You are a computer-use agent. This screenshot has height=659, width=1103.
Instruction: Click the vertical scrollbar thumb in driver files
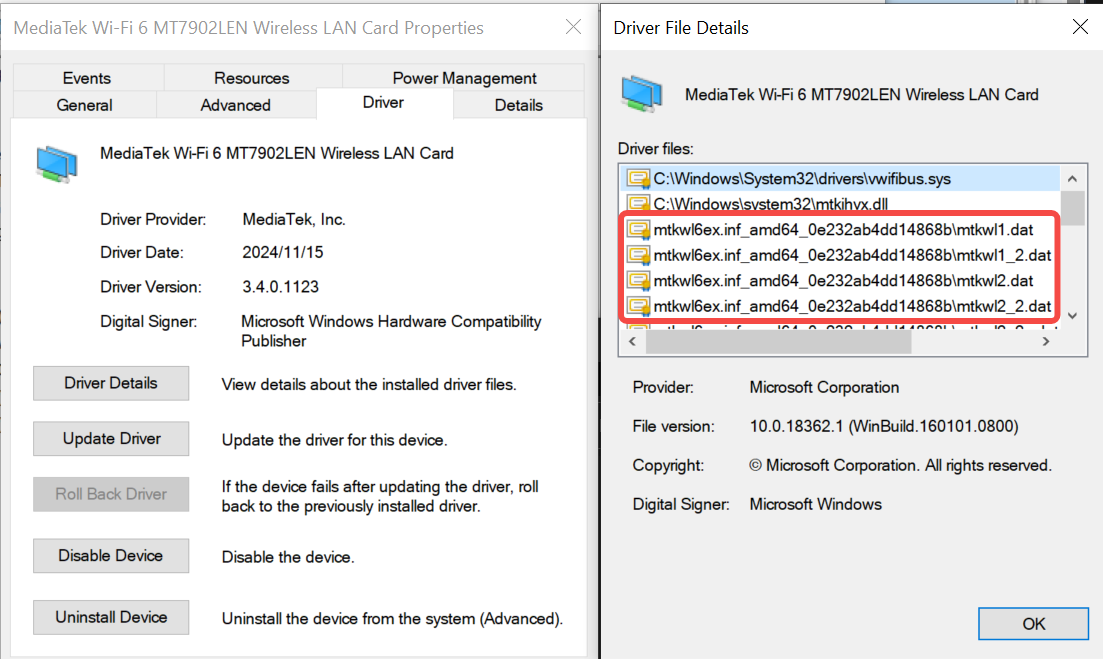click(1072, 208)
